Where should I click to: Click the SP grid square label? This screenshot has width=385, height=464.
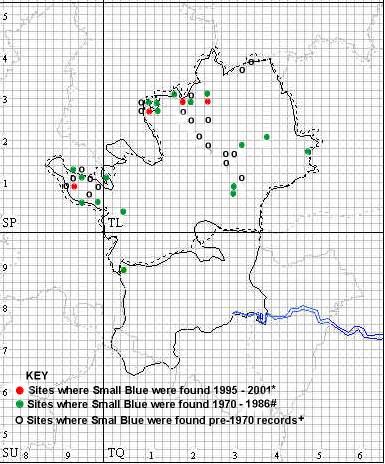pyautogui.click(x=9, y=222)
